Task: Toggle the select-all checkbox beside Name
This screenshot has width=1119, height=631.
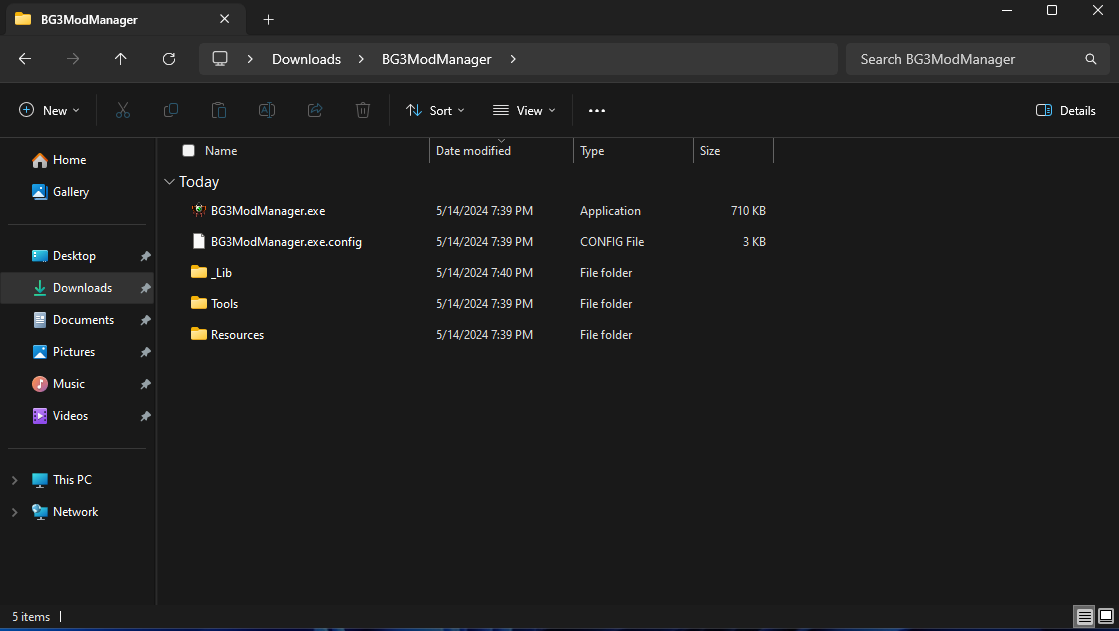Action: (188, 151)
